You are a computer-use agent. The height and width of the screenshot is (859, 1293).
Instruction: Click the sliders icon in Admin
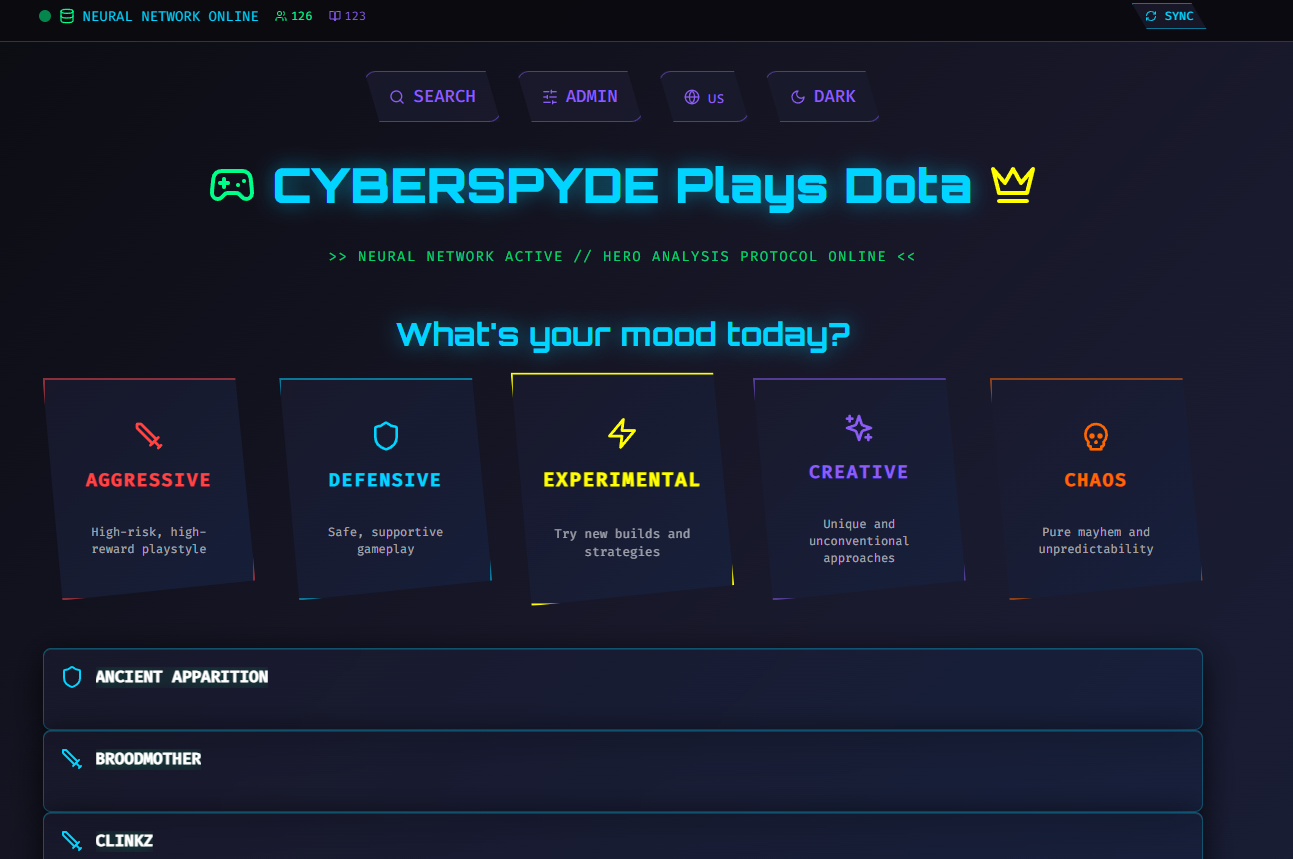[550, 97]
